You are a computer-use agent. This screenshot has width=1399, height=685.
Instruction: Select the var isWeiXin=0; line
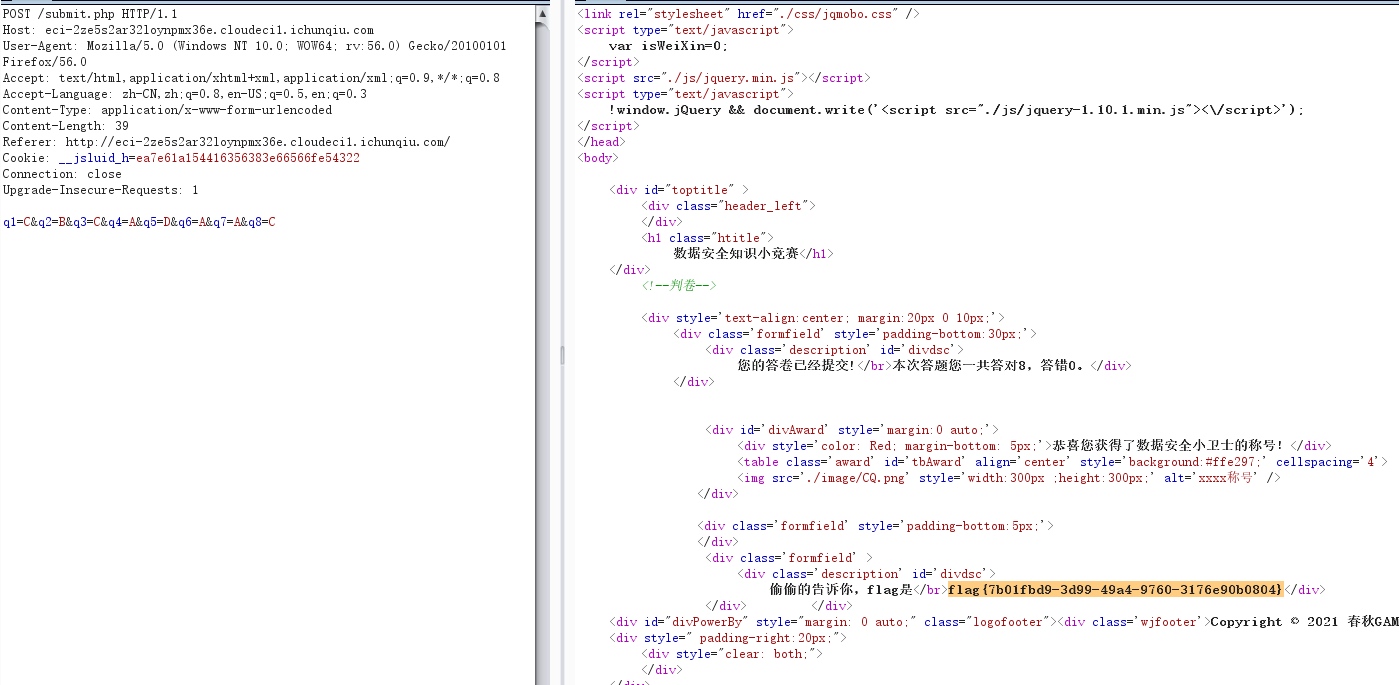[x=668, y=46]
